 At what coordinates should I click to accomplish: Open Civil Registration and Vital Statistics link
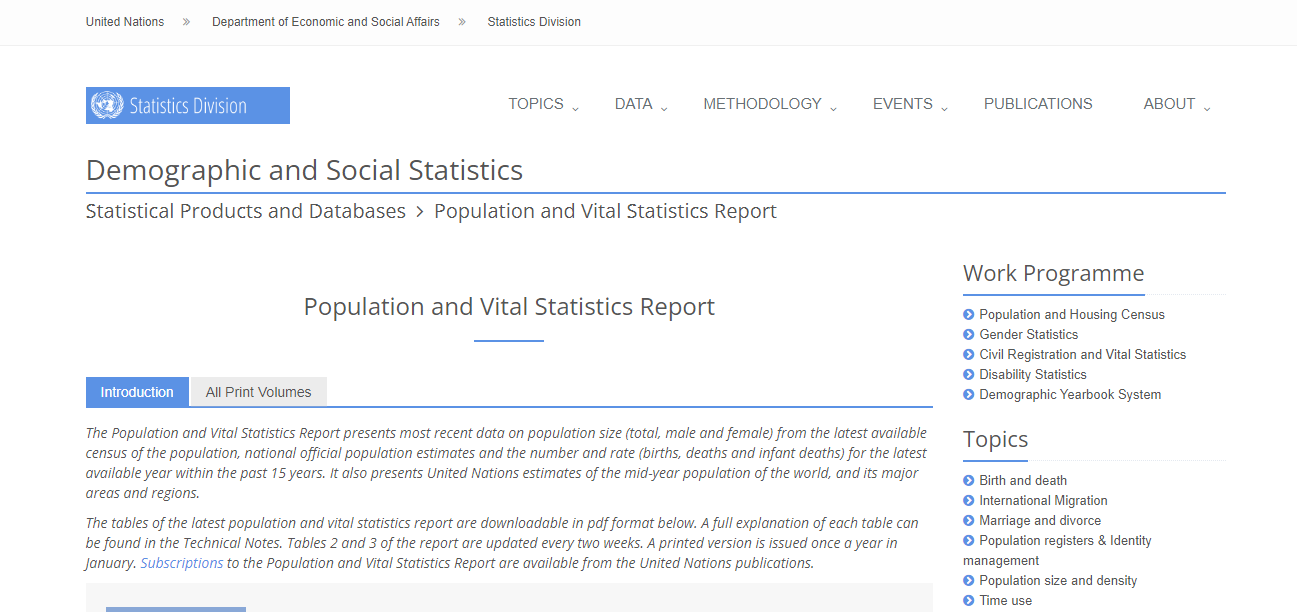(1083, 354)
